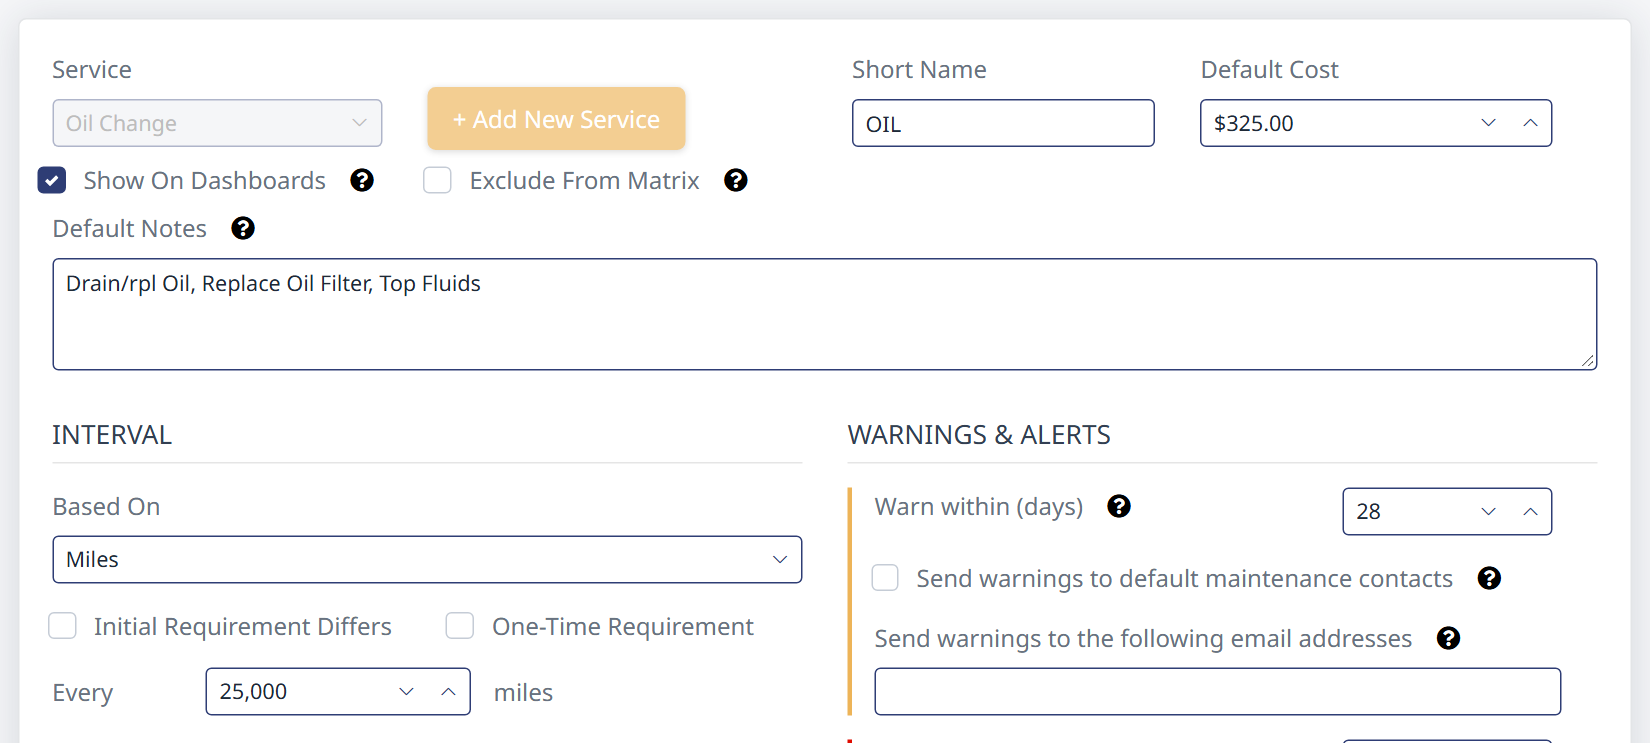Enable Exclude From Matrix checkbox

[x=437, y=180]
